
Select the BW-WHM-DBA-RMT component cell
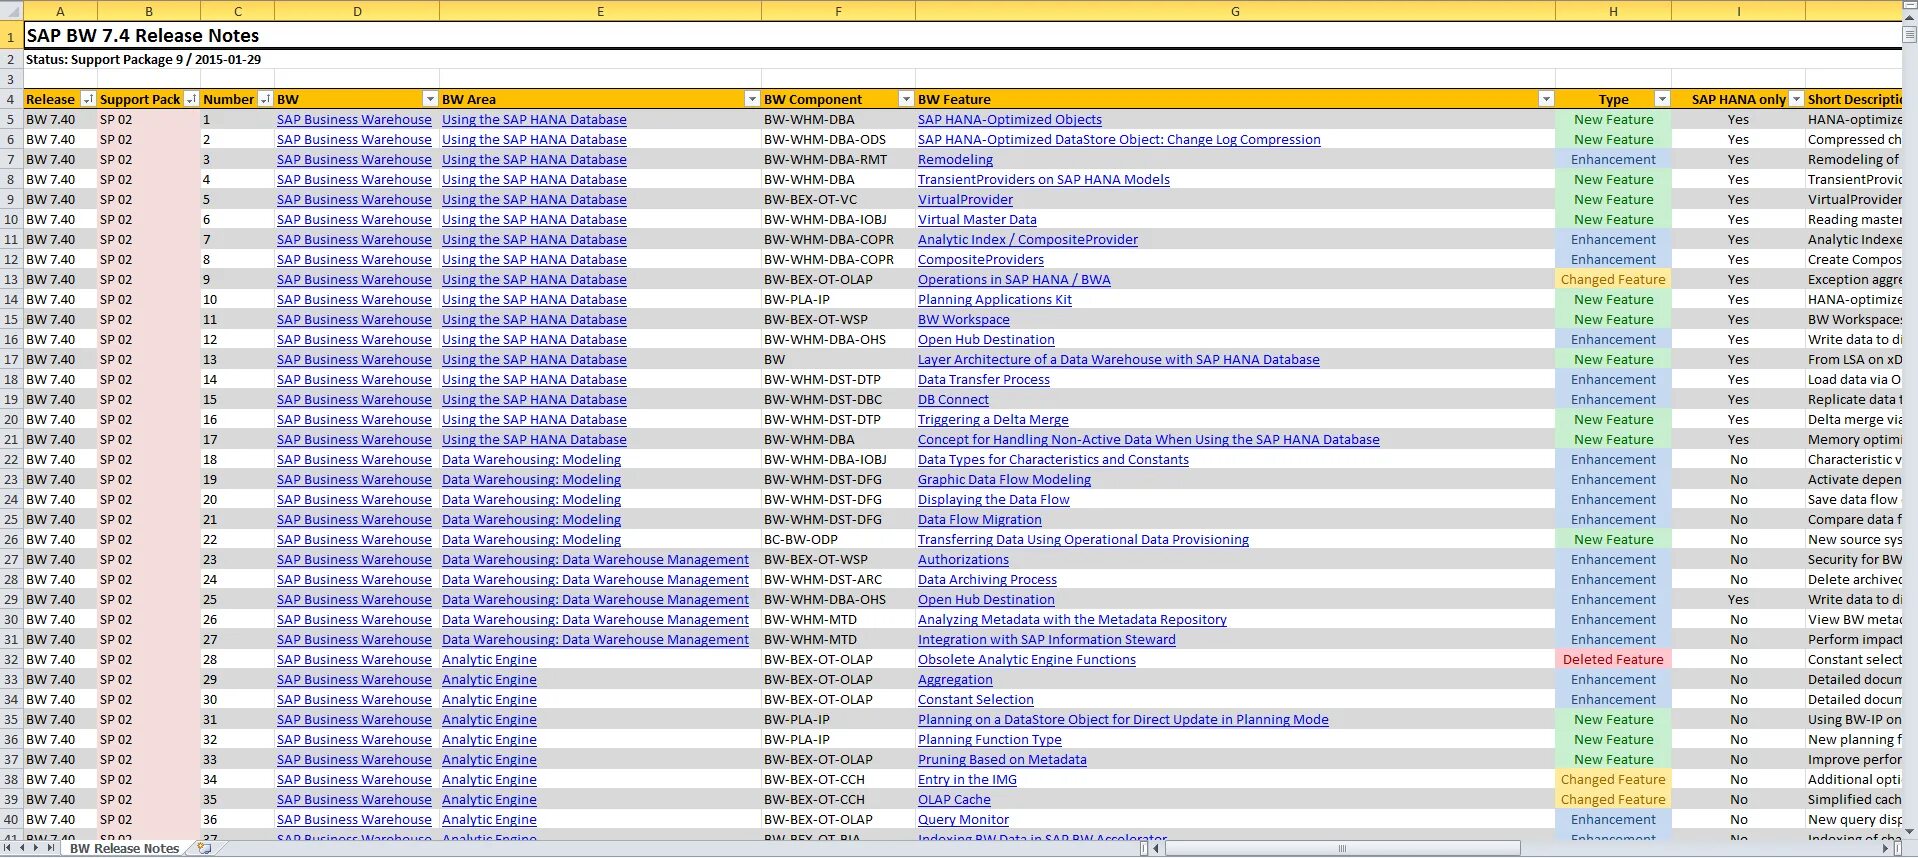tap(838, 159)
